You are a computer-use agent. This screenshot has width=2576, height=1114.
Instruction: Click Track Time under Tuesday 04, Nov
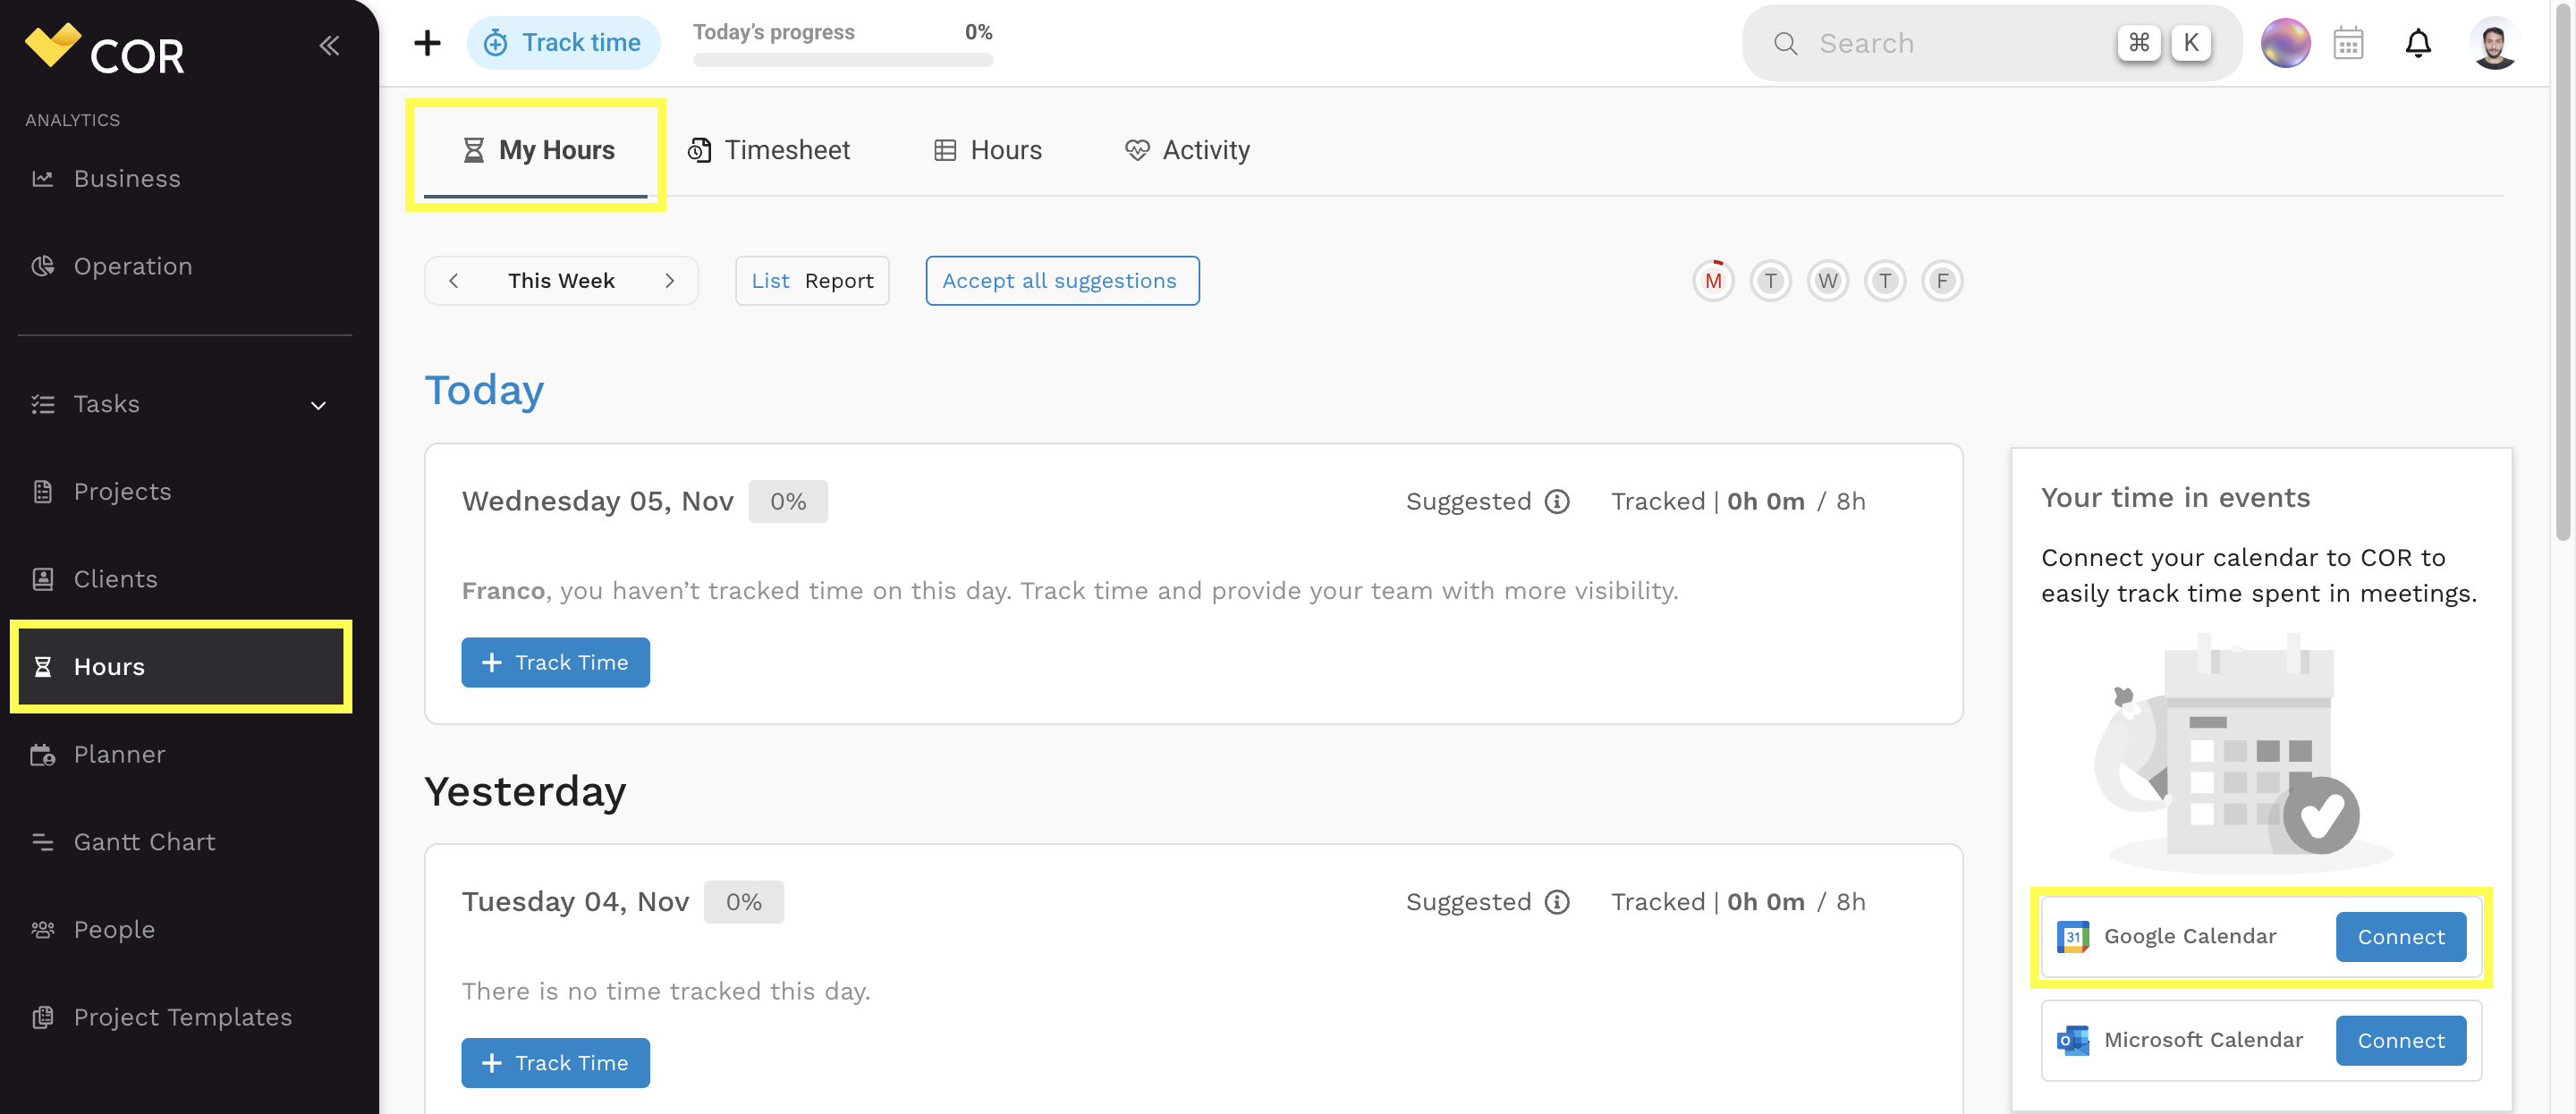click(555, 1063)
